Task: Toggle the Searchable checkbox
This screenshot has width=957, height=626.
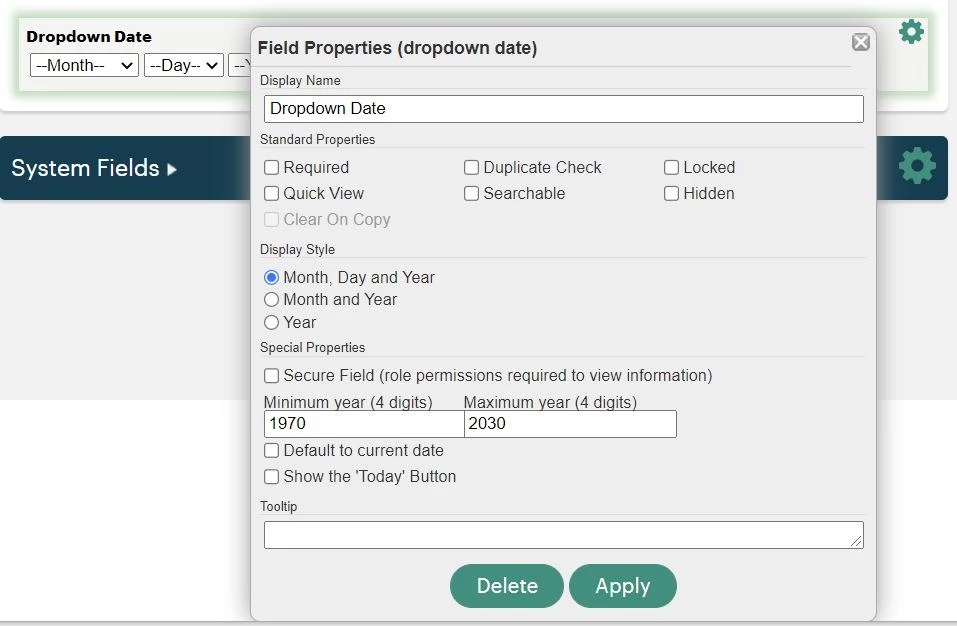Action: point(471,193)
